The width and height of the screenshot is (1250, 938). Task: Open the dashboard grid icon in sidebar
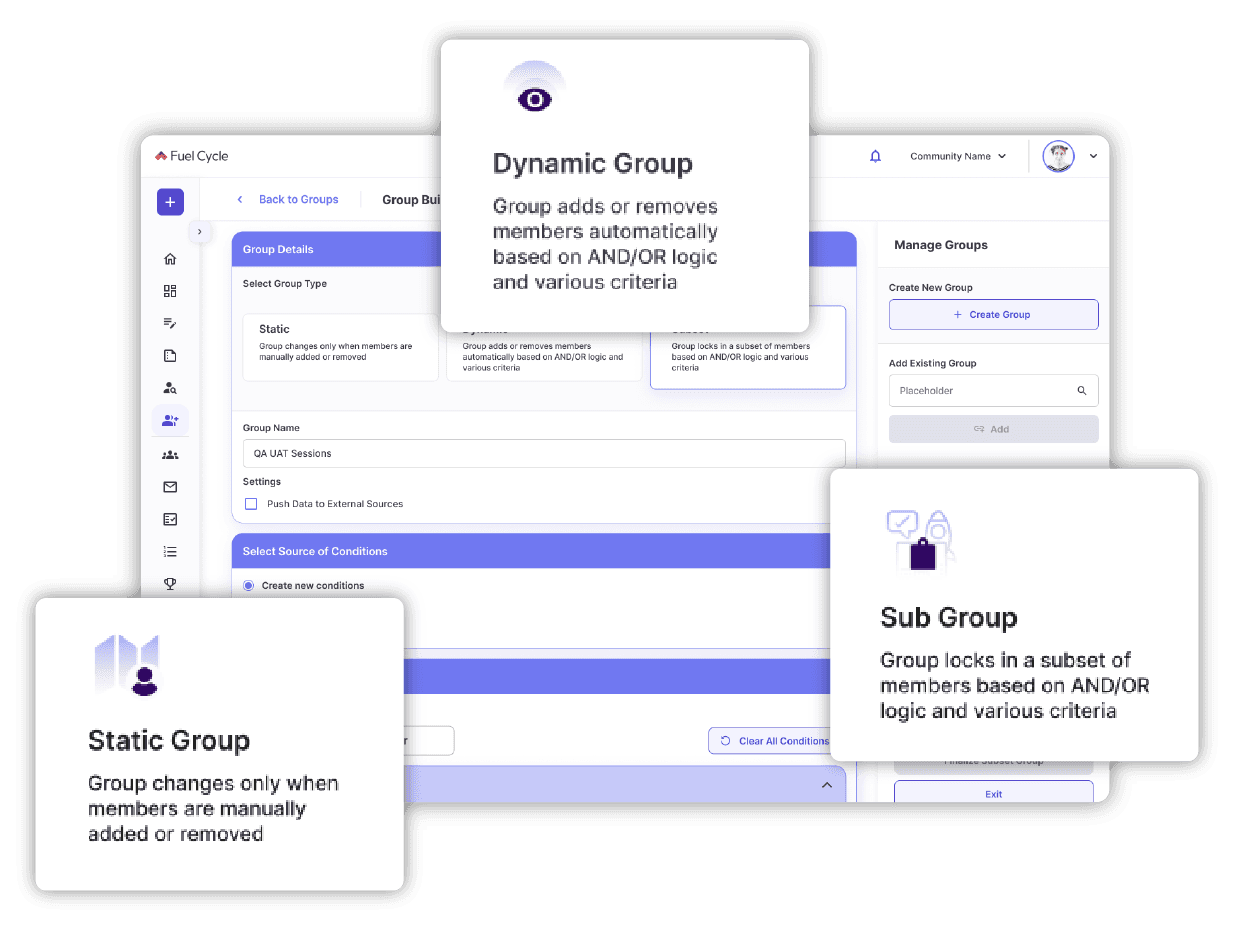[x=170, y=291]
